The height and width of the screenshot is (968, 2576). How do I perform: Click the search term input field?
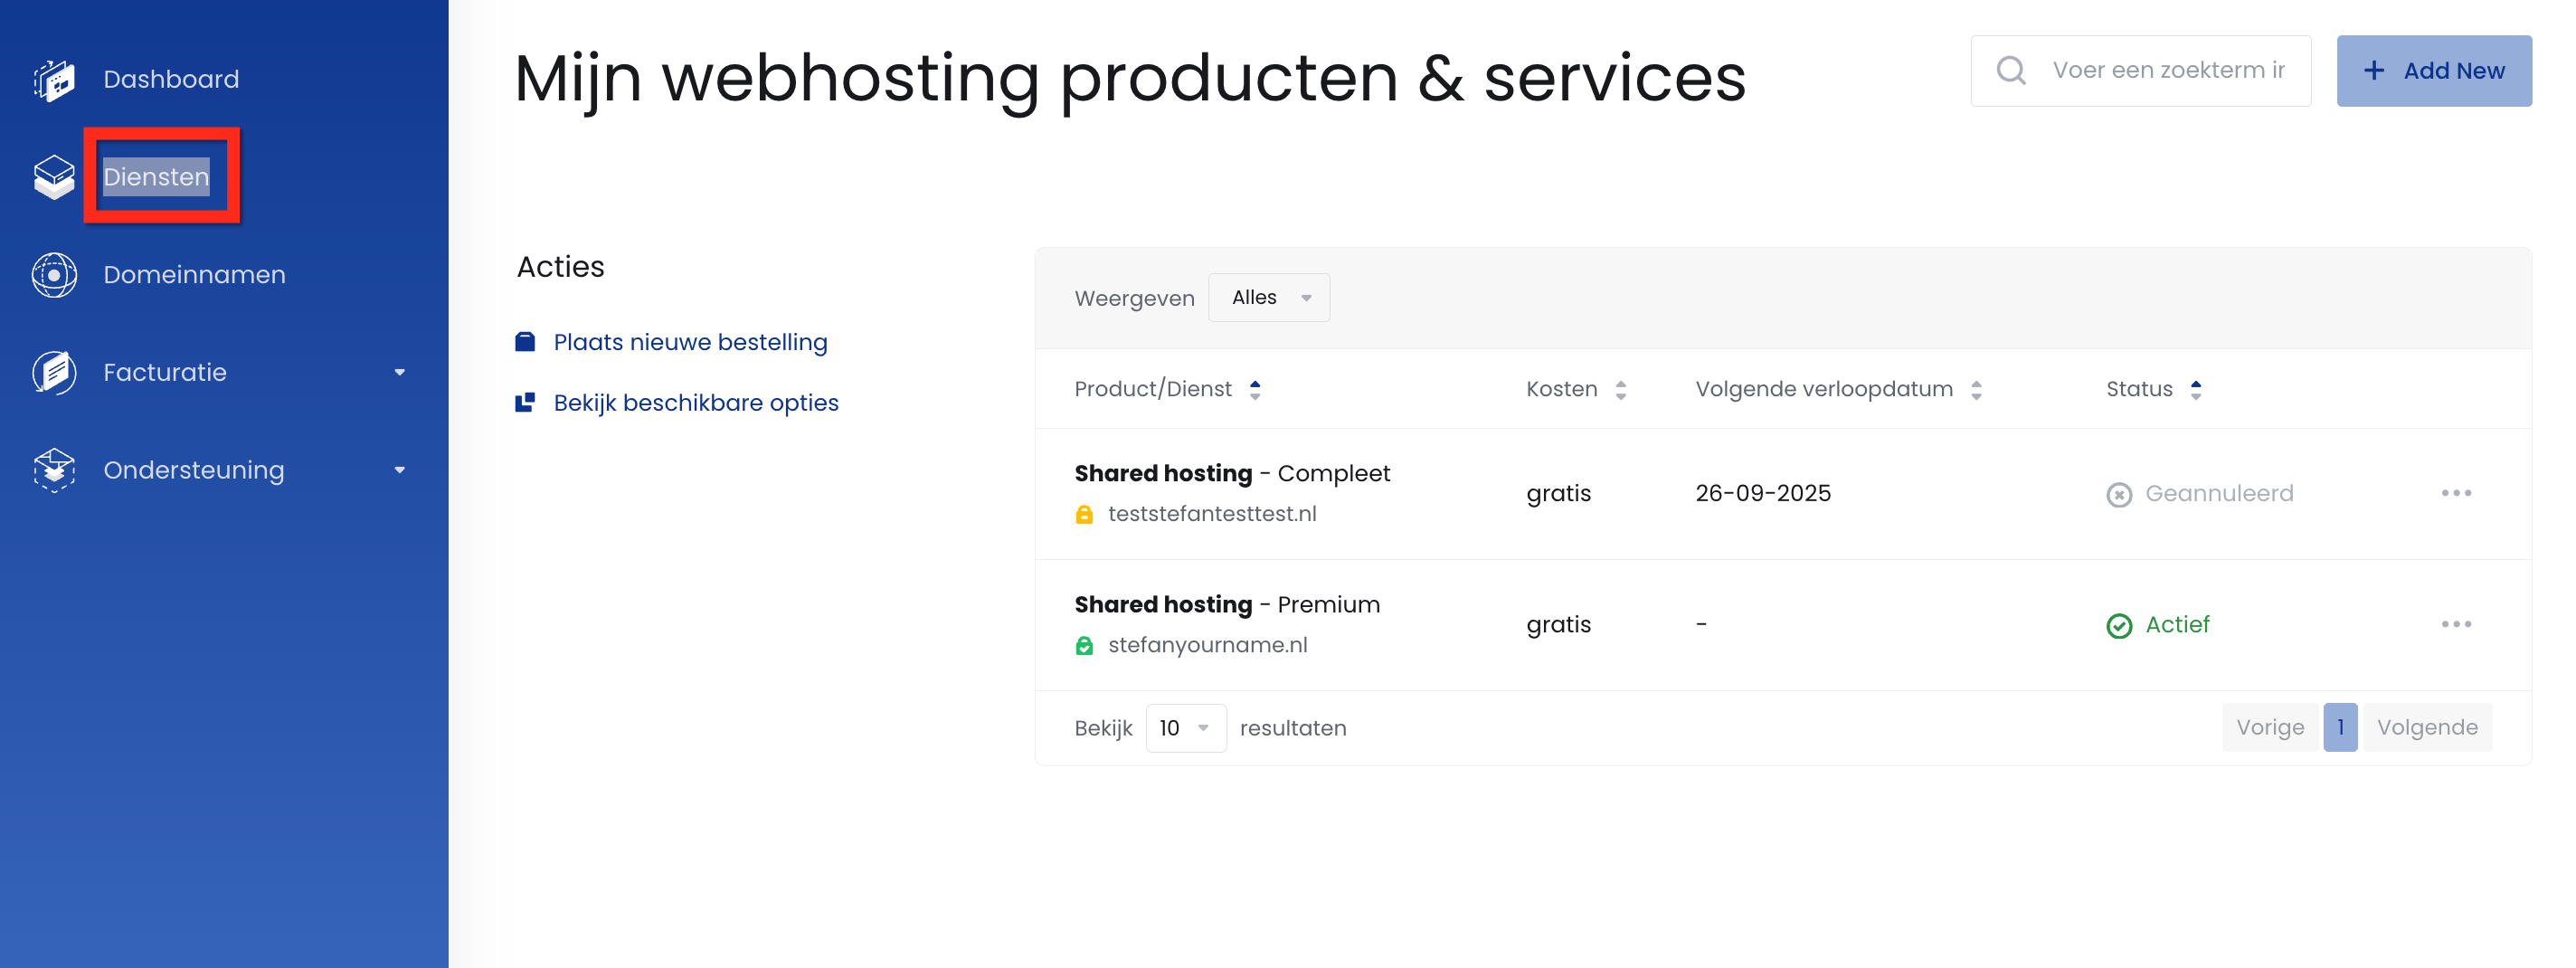pos(2168,71)
